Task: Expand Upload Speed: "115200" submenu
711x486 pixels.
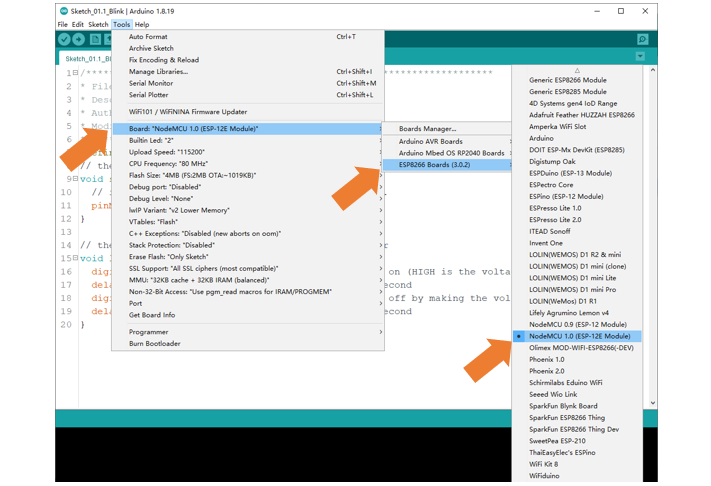Action: pyautogui.click(x=248, y=152)
